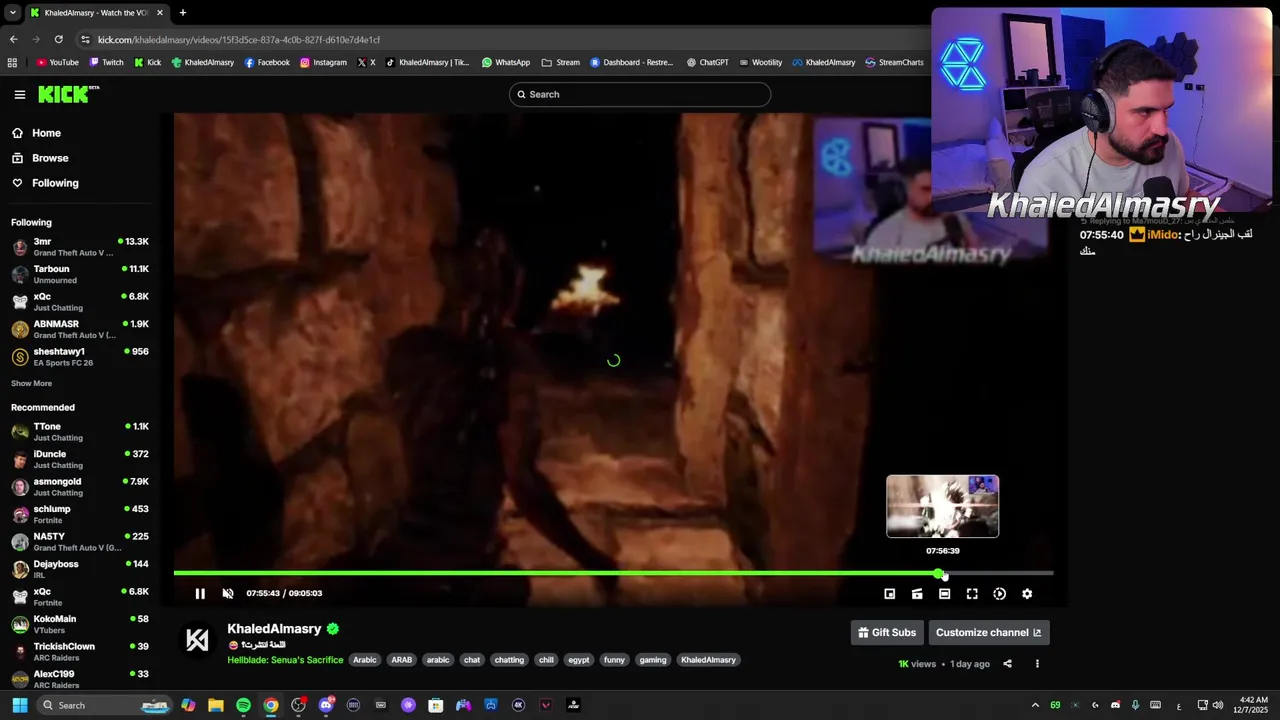1280x720 pixels.
Task: Open asmongold recommended channel
Action: 80,487
